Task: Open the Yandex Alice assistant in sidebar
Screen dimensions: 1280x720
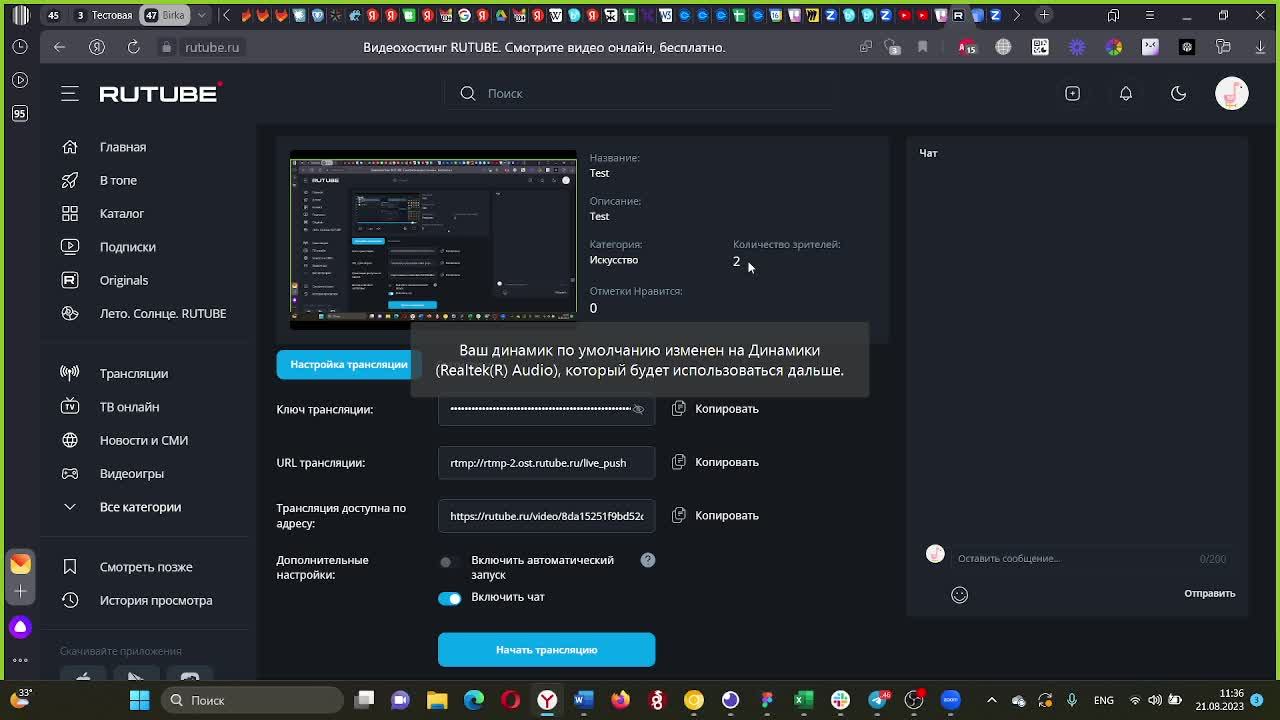Action: click(x=20, y=627)
